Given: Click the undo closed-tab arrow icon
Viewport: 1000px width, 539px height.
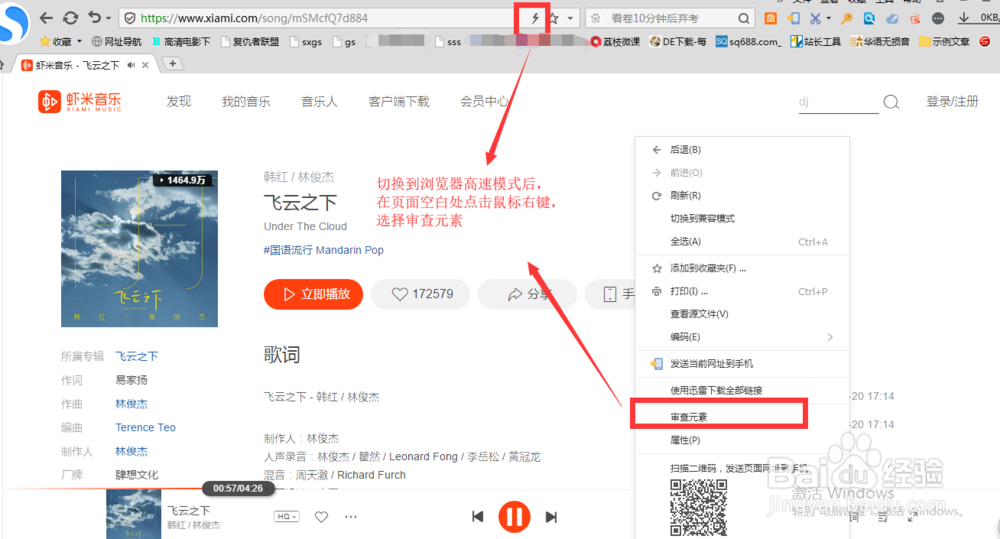Looking at the screenshot, I should pos(94,18).
